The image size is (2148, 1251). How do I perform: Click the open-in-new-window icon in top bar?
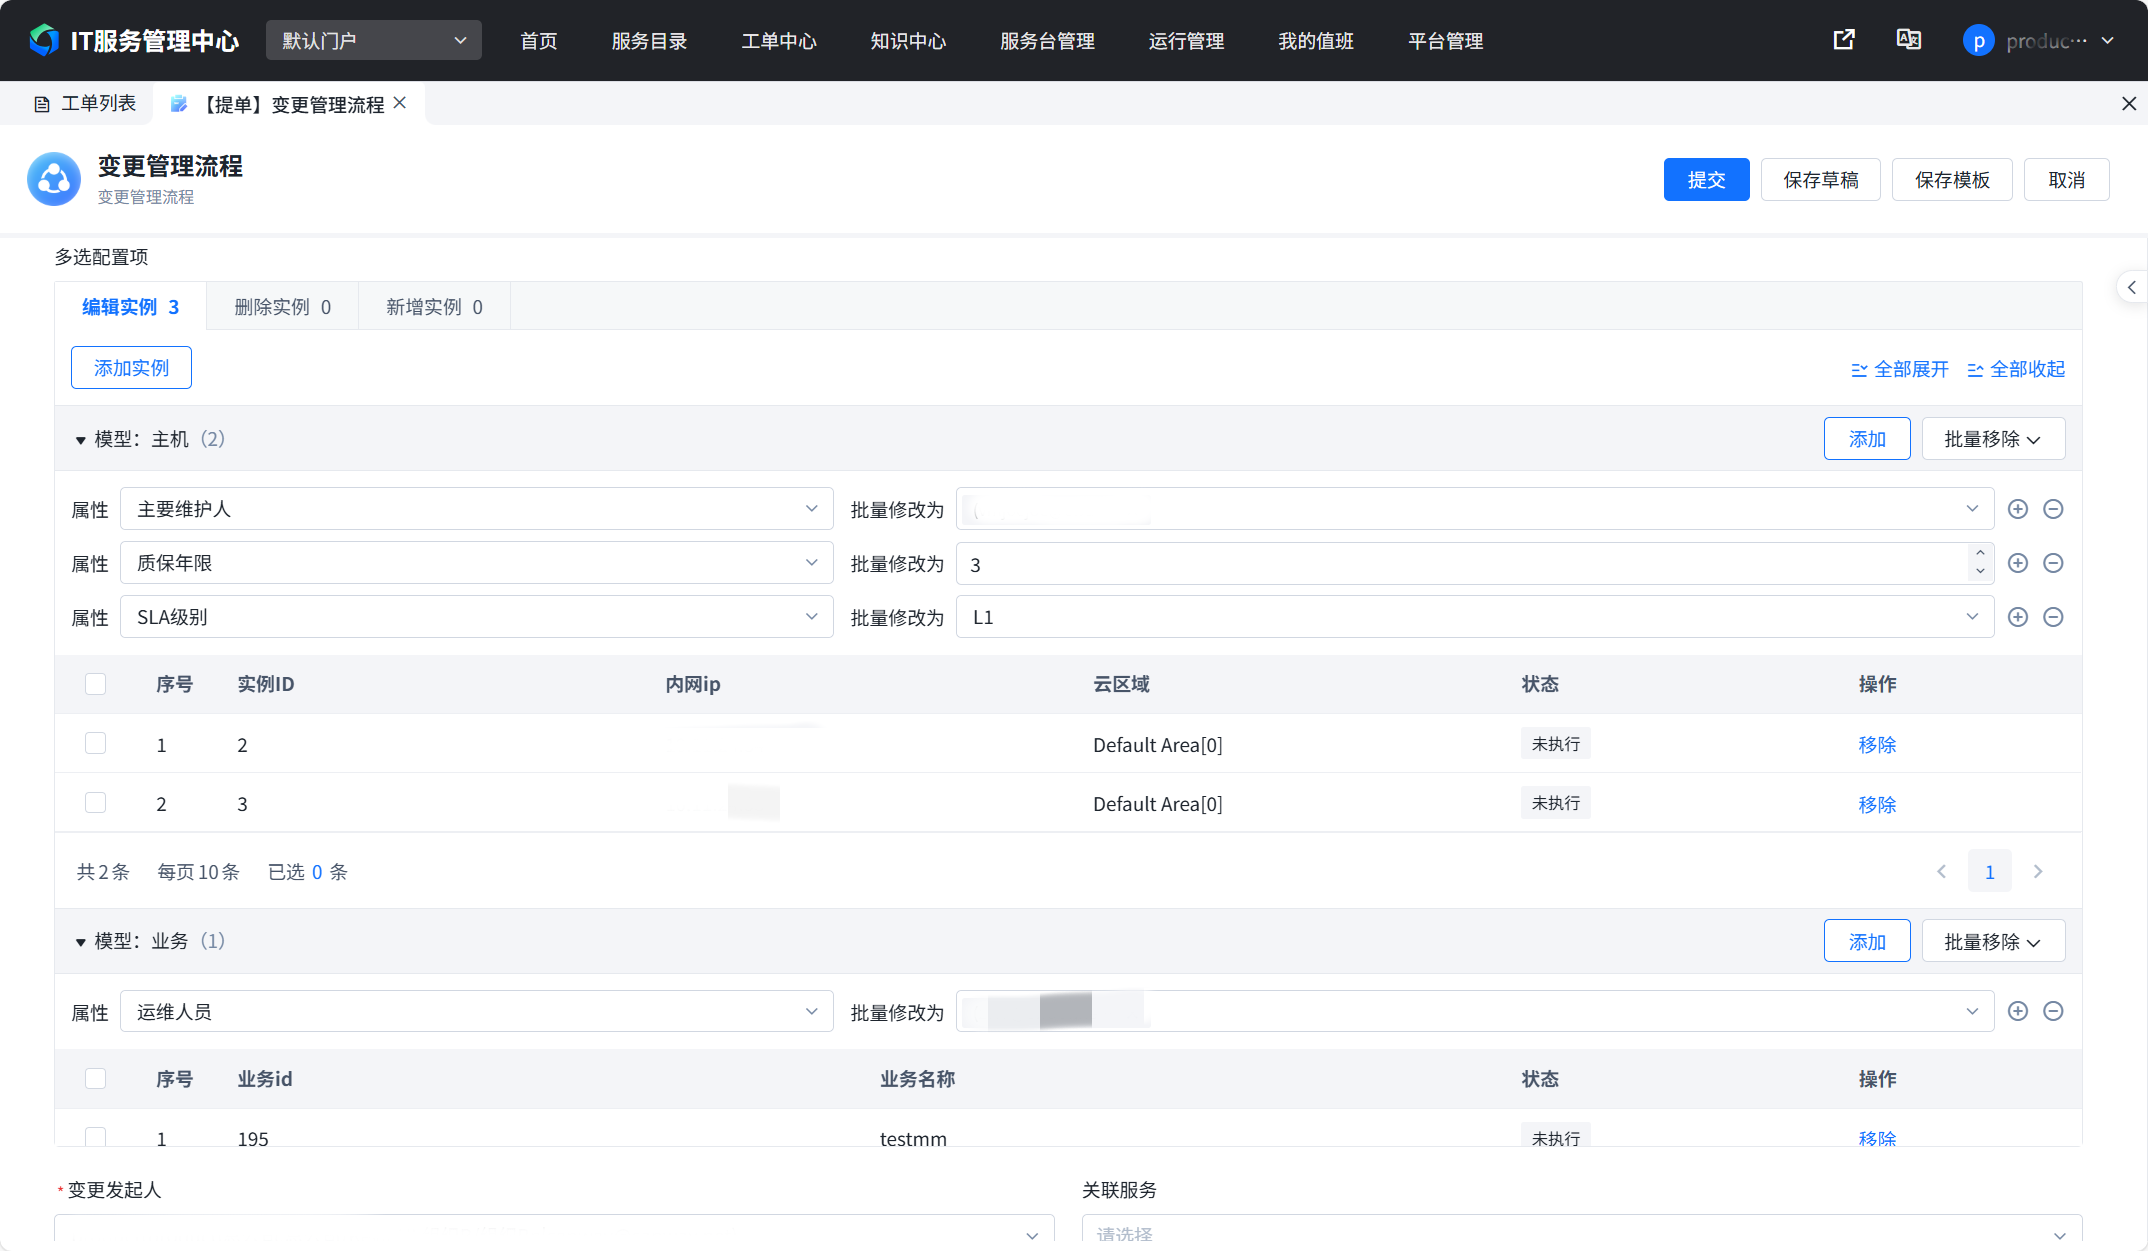1843,40
